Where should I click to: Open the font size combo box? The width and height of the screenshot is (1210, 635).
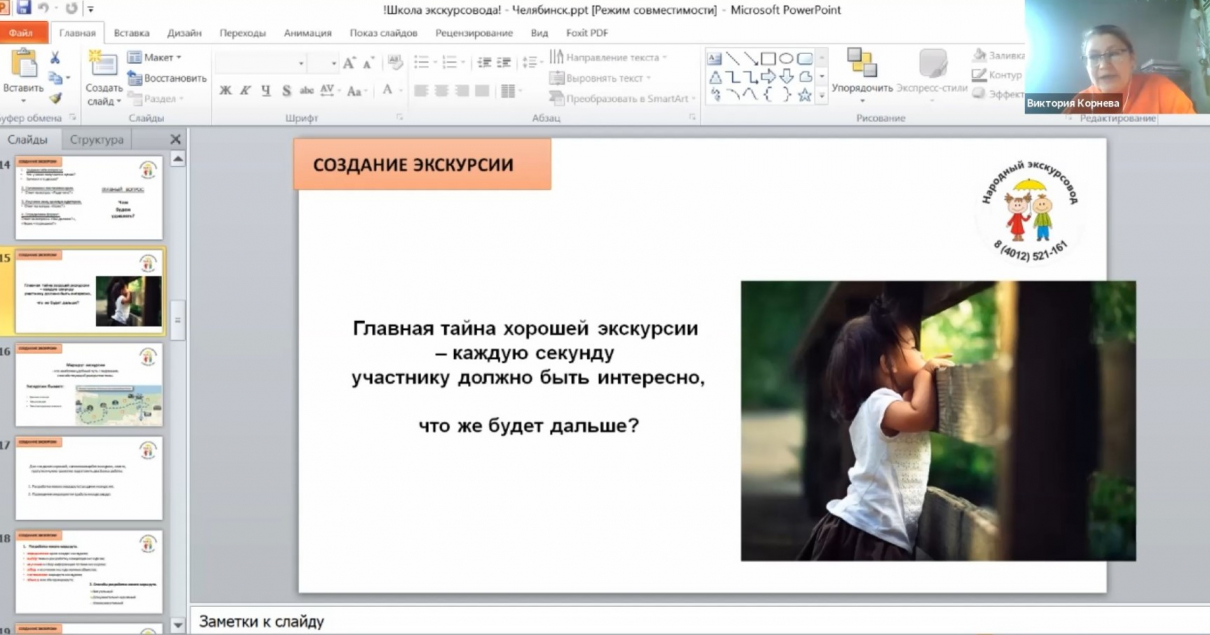pos(323,63)
